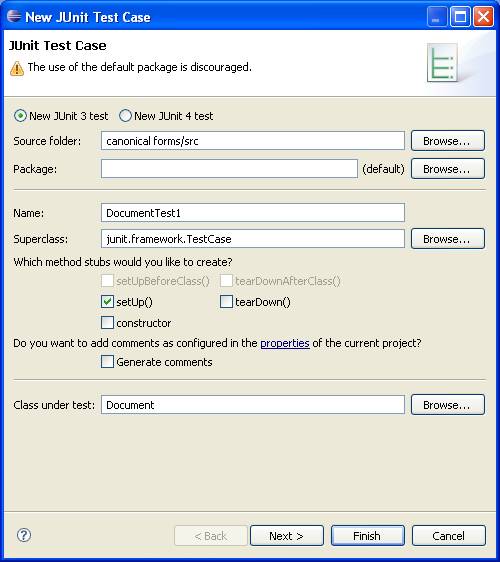Viewport: 500px width, 562px height.
Task: Click Finish to create test case
Action: 368,535
